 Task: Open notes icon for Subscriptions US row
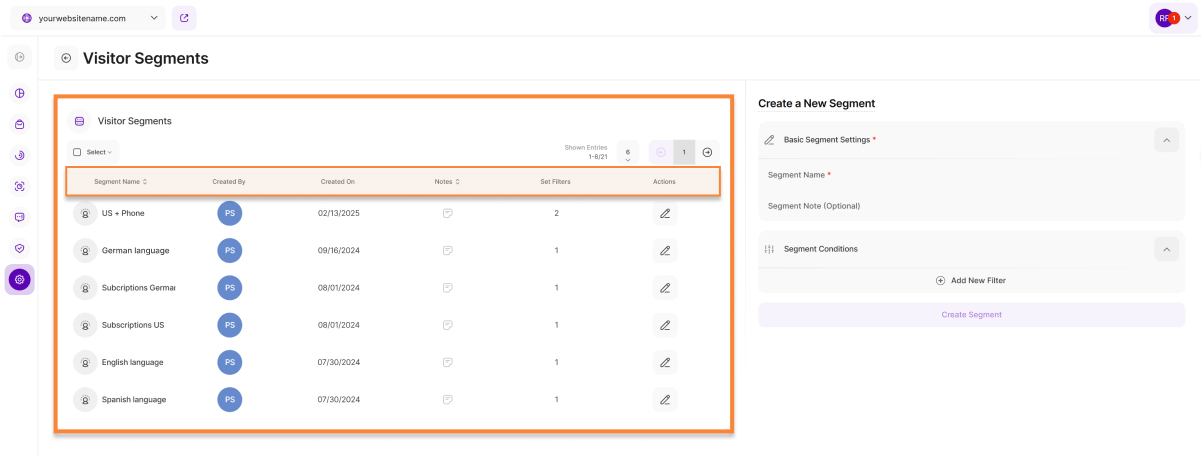[448, 325]
